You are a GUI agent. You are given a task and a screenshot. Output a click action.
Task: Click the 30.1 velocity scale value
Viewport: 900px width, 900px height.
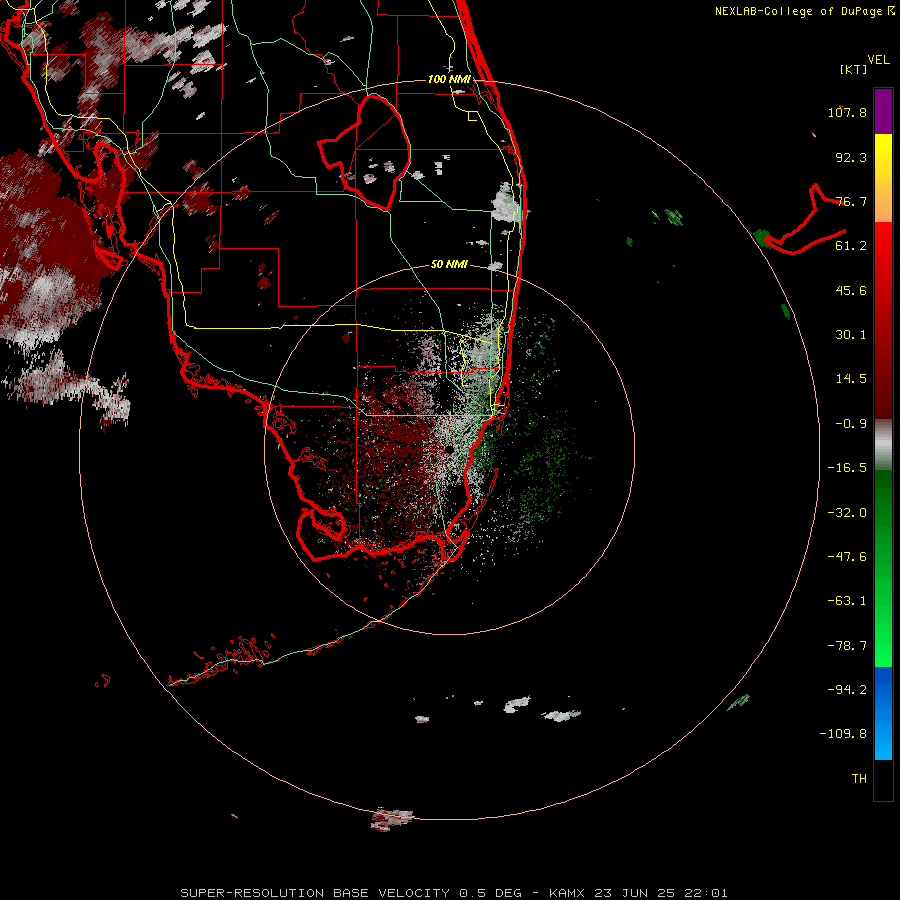[x=851, y=335]
